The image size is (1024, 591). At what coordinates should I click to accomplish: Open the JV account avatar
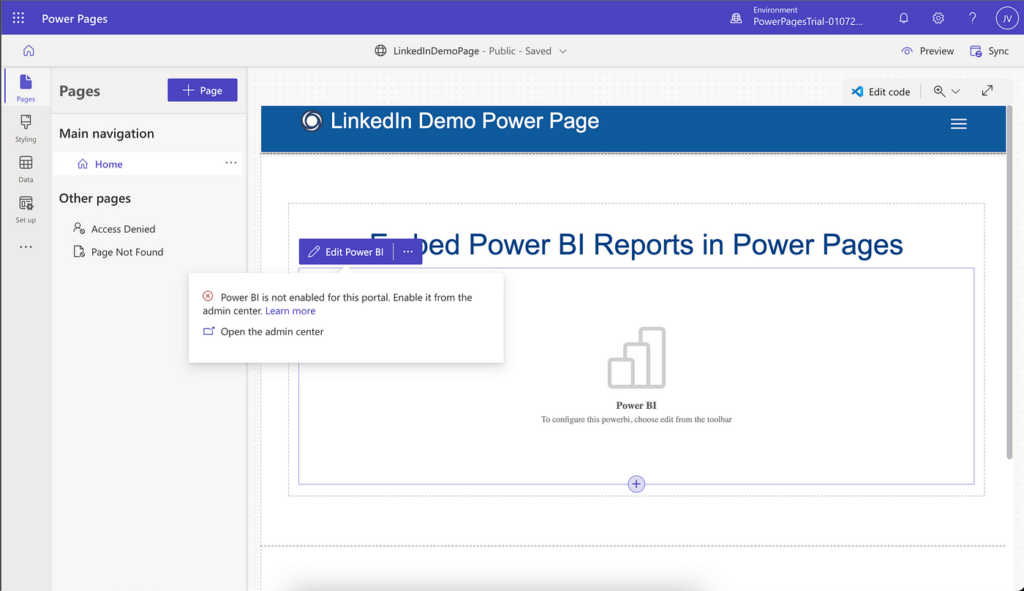click(1007, 18)
